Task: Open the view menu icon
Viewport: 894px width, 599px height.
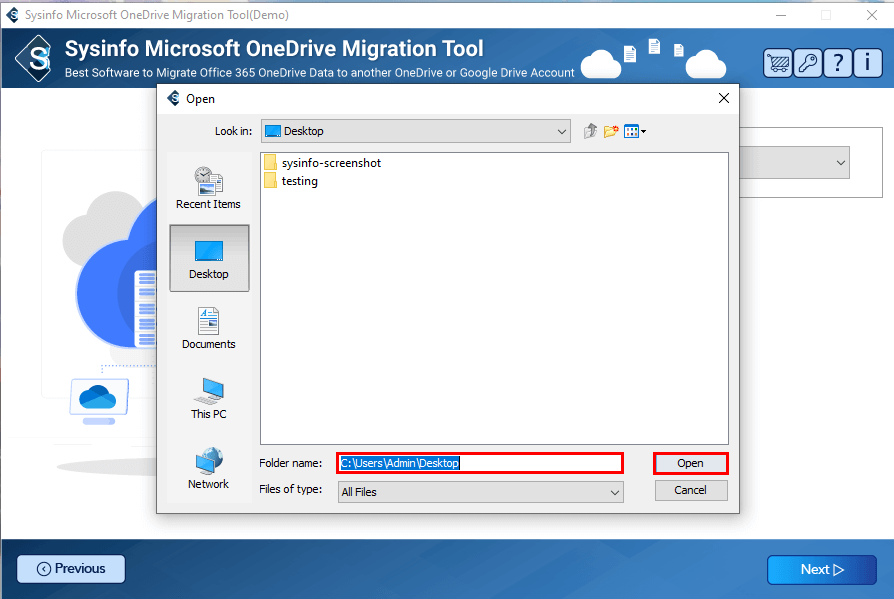Action: coord(635,131)
